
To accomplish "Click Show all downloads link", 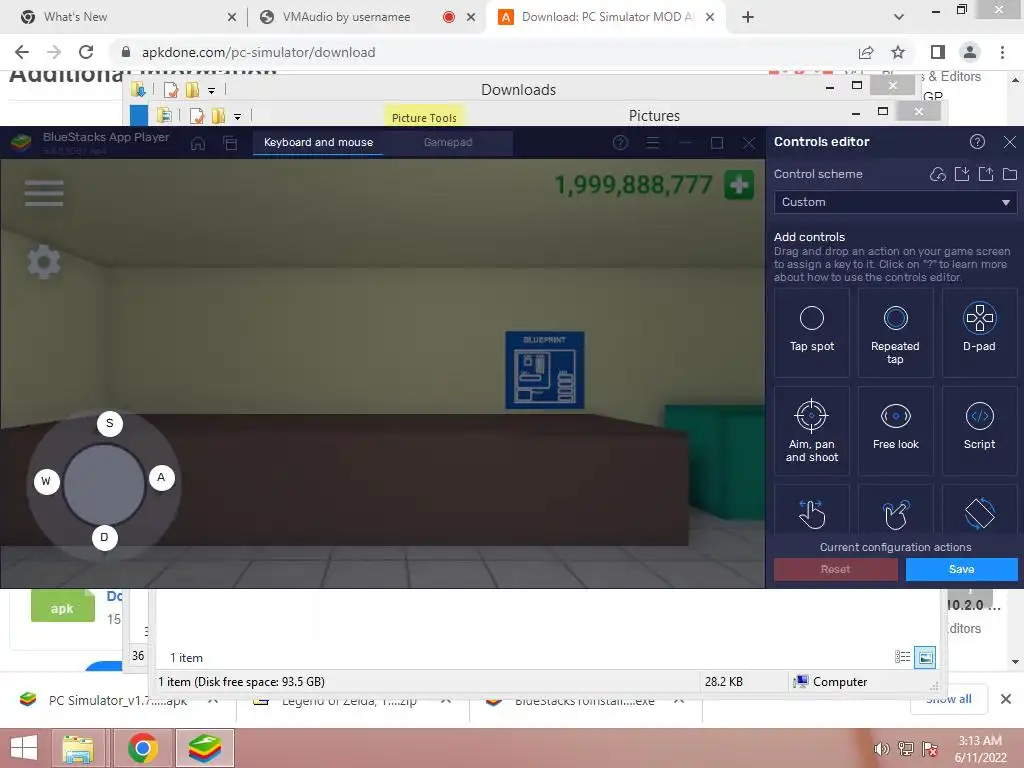I will (x=948, y=699).
